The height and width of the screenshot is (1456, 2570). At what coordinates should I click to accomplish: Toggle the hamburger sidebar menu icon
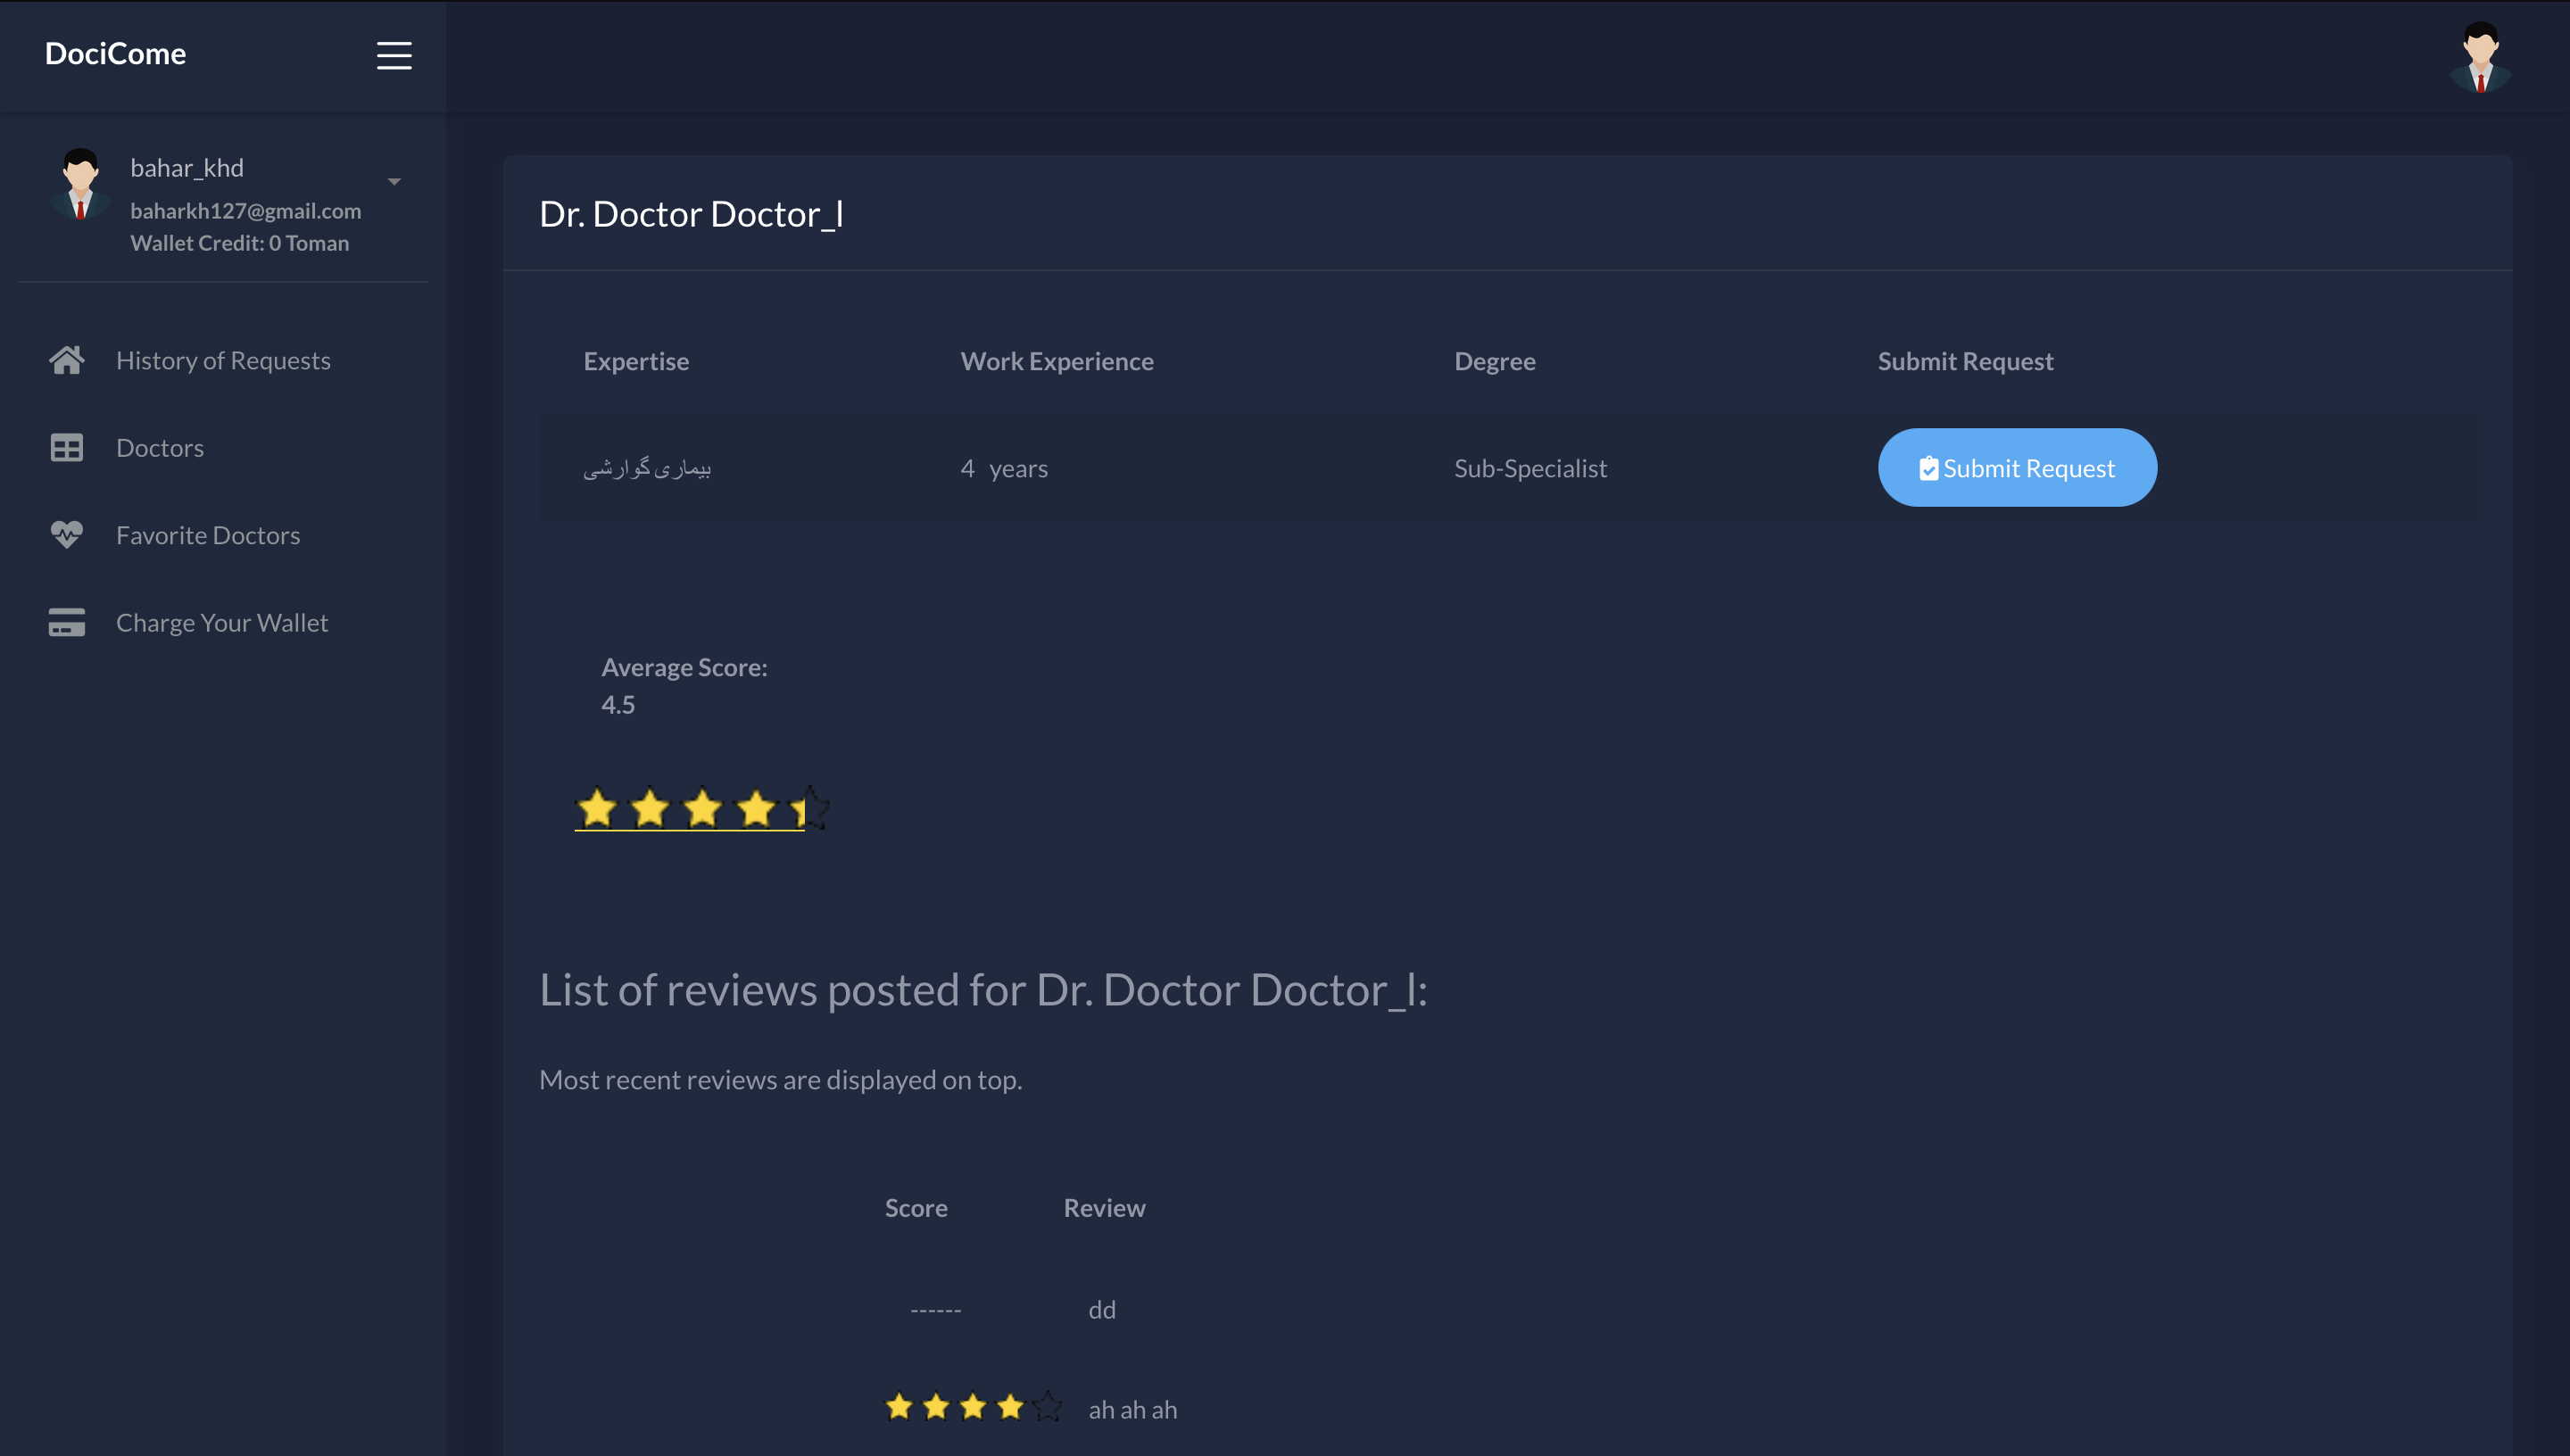(x=394, y=55)
